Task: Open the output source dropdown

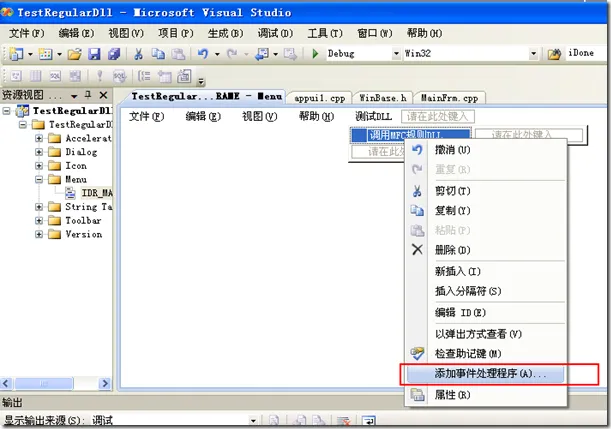Action: coord(253,421)
